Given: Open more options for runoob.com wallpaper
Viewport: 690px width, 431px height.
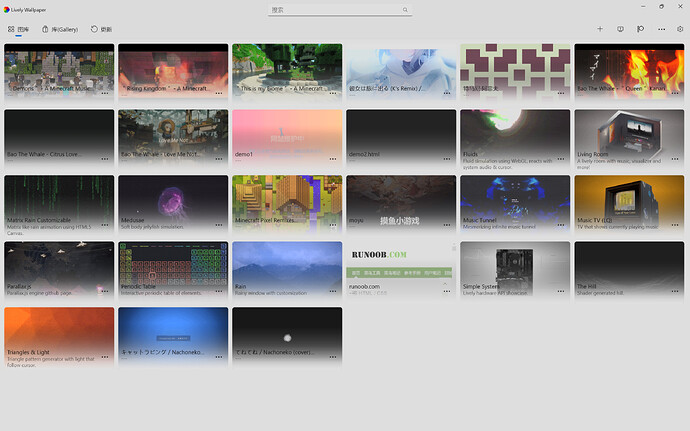Looking at the screenshot, I should click(447, 291).
